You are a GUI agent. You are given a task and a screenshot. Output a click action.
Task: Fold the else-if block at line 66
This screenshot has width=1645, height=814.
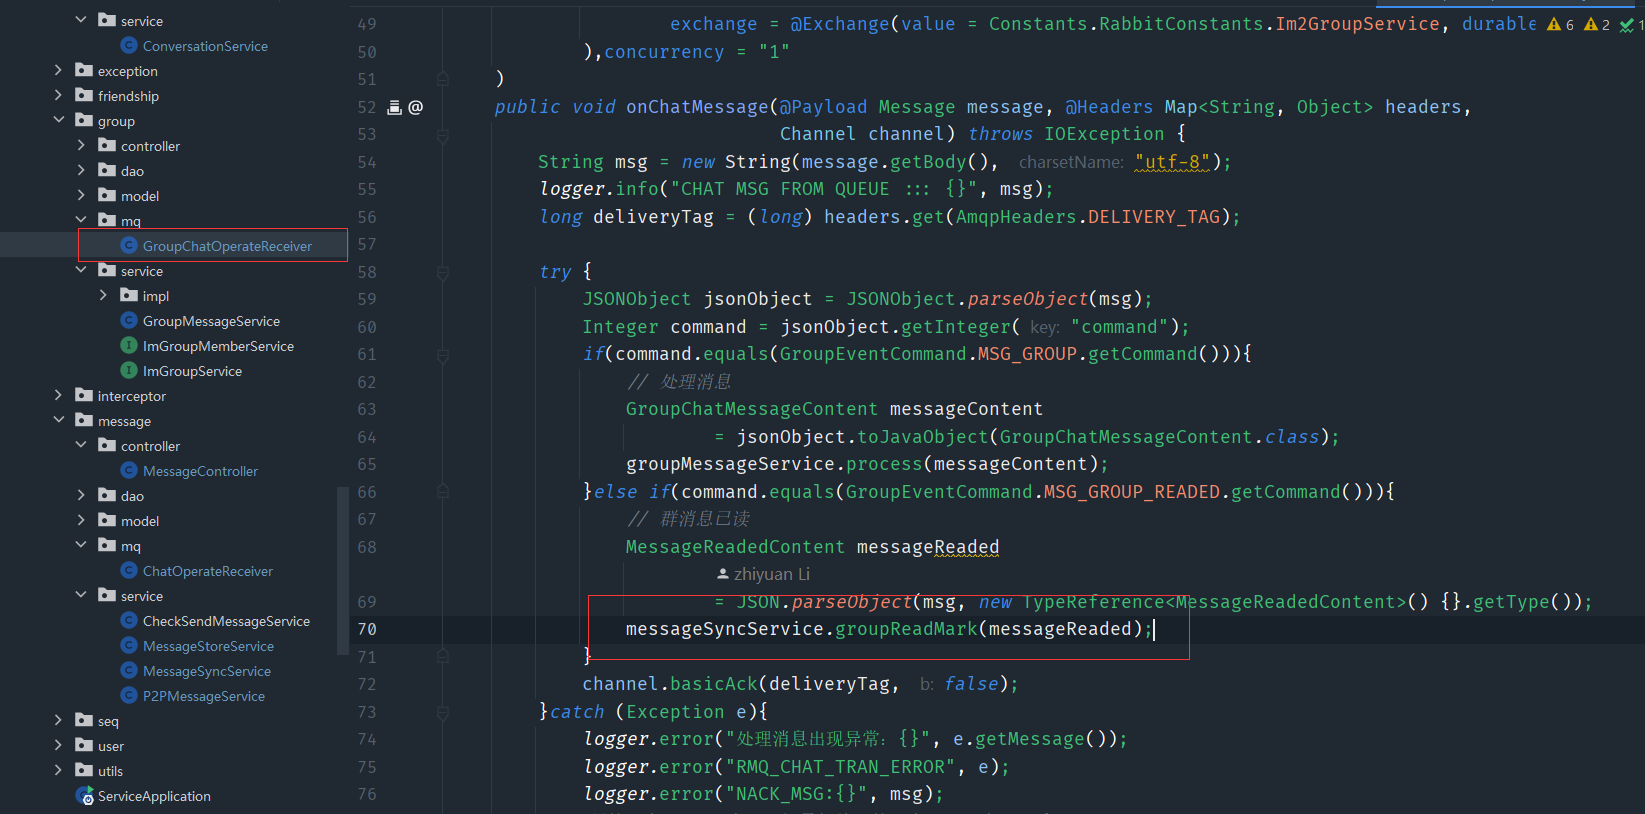point(442,492)
